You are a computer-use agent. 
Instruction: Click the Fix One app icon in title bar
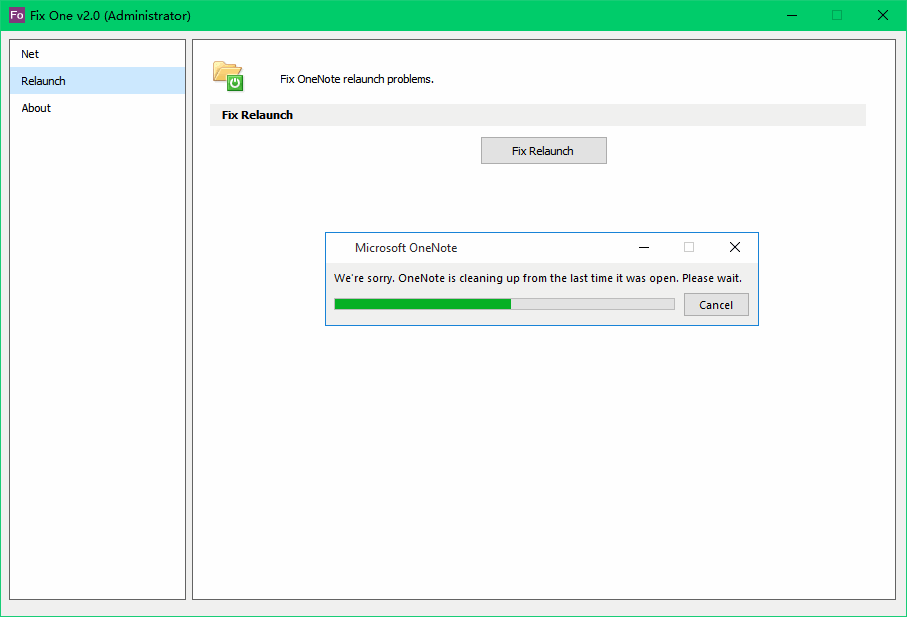point(17,15)
